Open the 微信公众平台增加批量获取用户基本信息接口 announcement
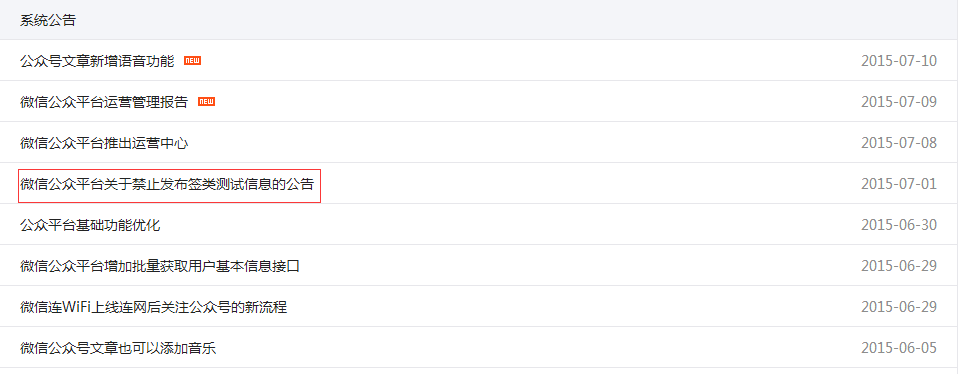The height and width of the screenshot is (374, 962). [x=160, y=266]
